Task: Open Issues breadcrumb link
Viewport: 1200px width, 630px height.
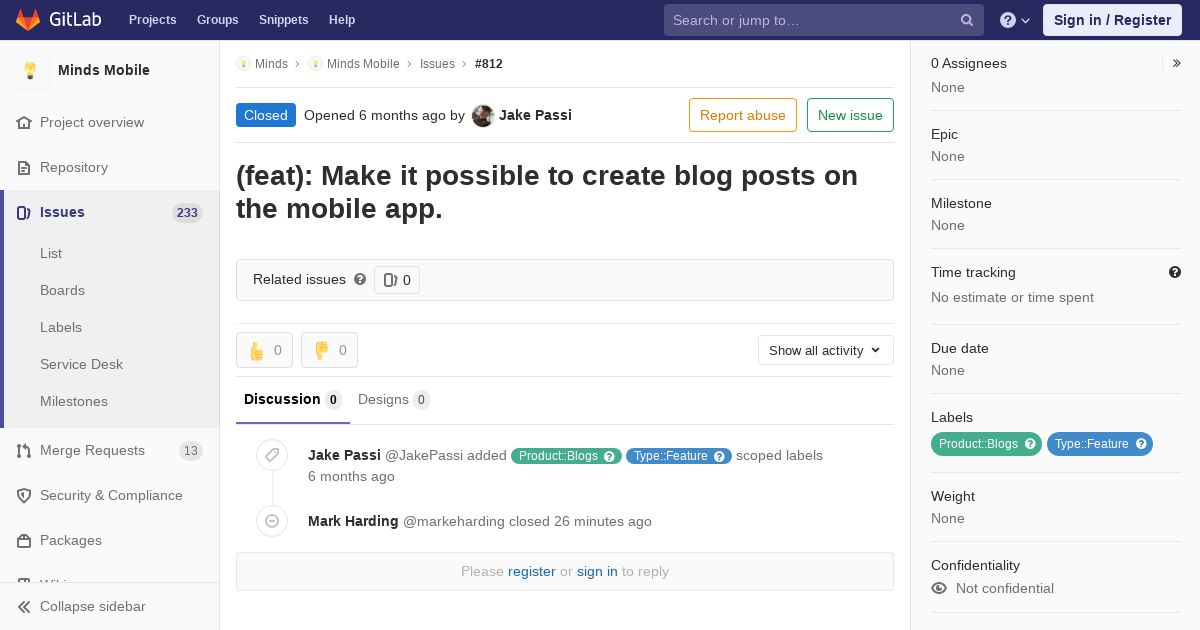Action: click(x=437, y=64)
